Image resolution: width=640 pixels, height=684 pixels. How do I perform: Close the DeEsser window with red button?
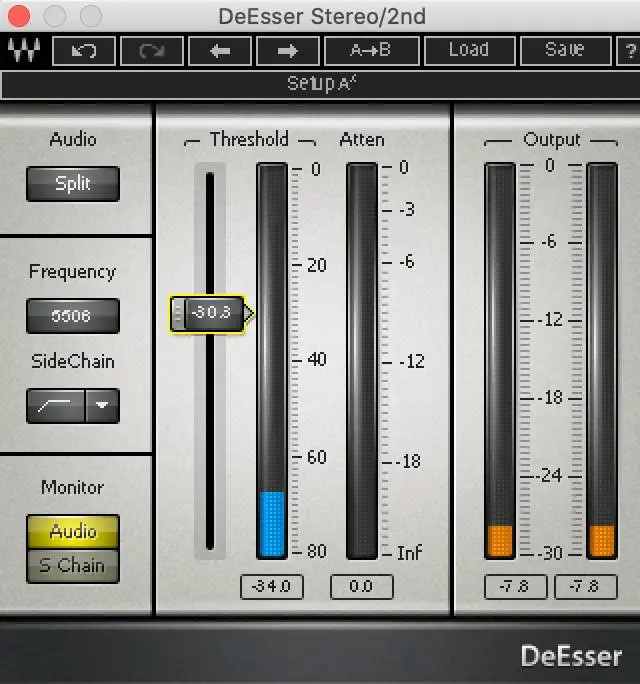tap(19, 16)
